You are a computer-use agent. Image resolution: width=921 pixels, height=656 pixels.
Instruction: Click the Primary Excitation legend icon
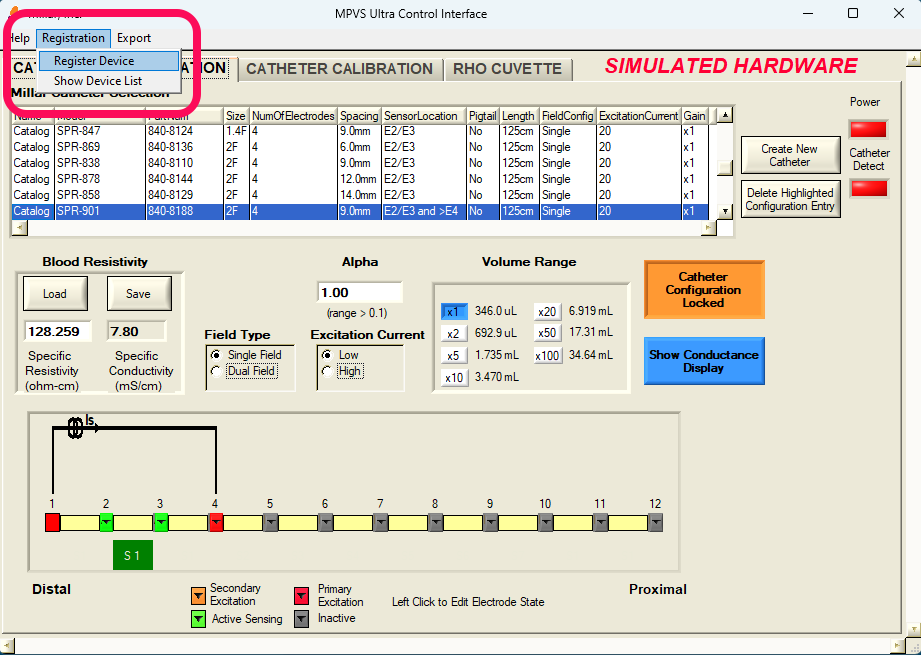tap(301, 596)
